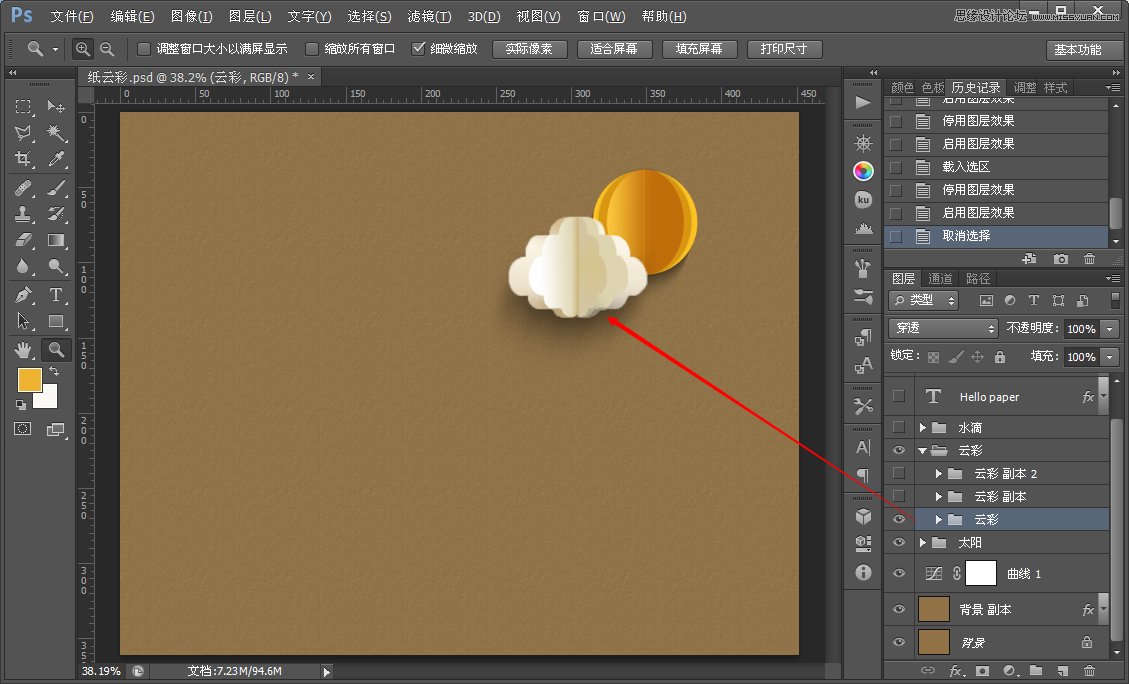Show the 水滴 layer group
Viewport: 1129px width, 684px height.
tap(899, 427)
